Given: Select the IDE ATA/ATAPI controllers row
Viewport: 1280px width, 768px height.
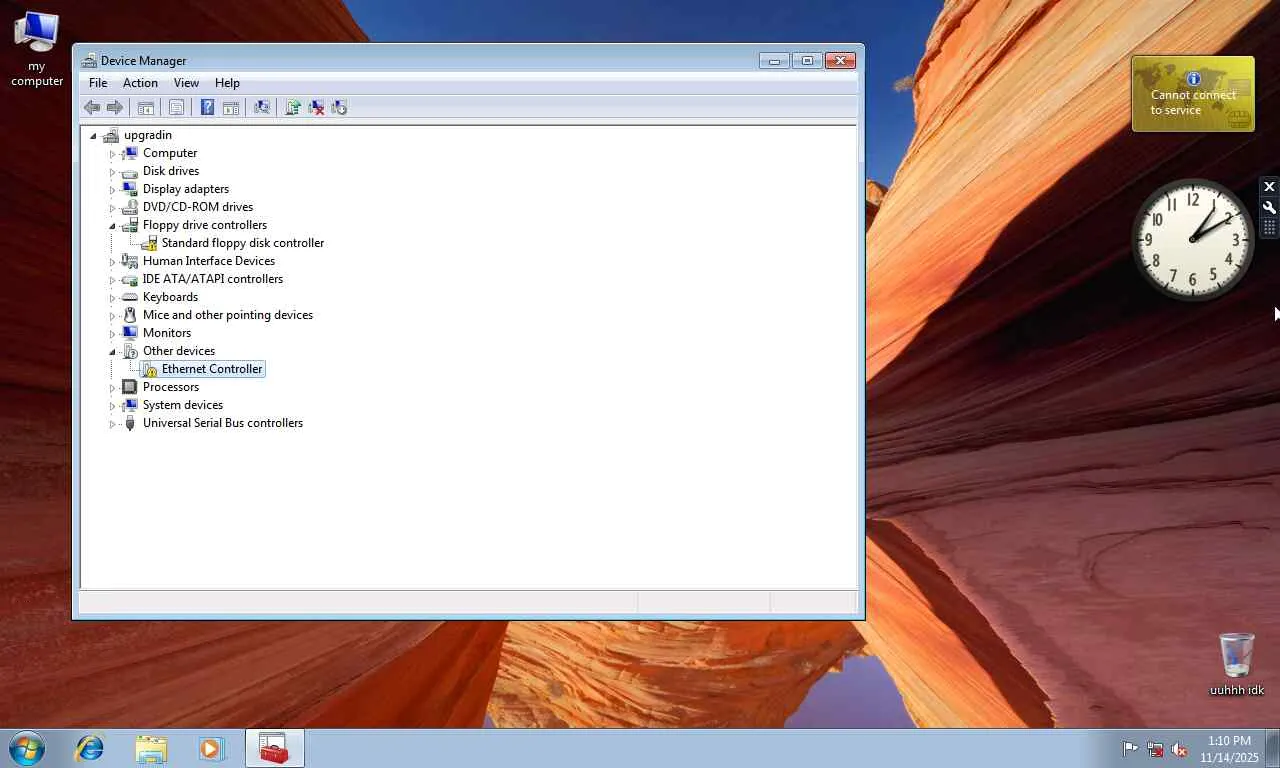Looking at the screenshot, I should click(x=213, y=279).
